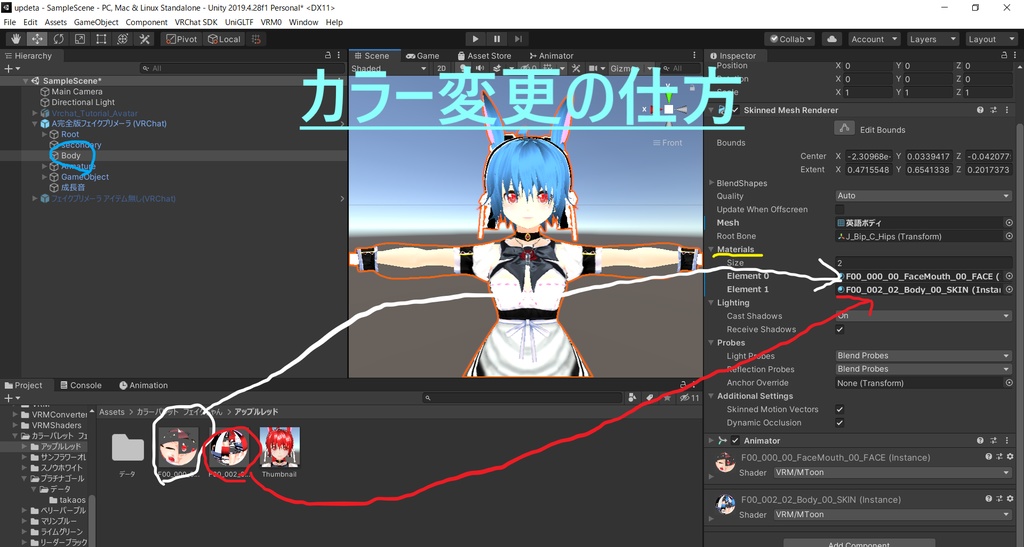Open the Layout dropdown
1024x547 pixels.
pos(991,39)
